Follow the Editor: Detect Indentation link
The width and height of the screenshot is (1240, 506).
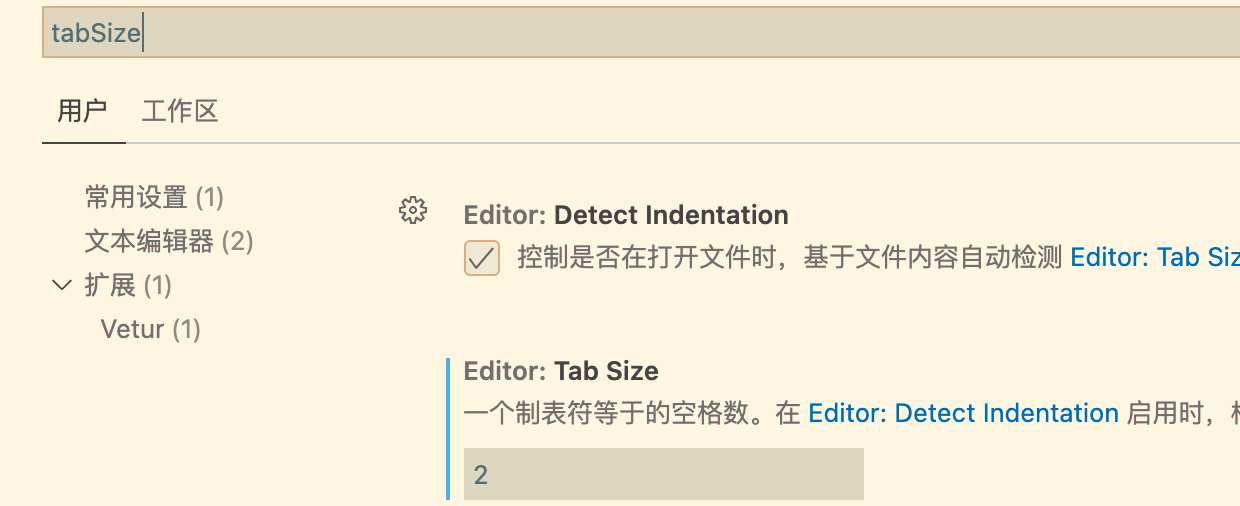tap(963, 414)
